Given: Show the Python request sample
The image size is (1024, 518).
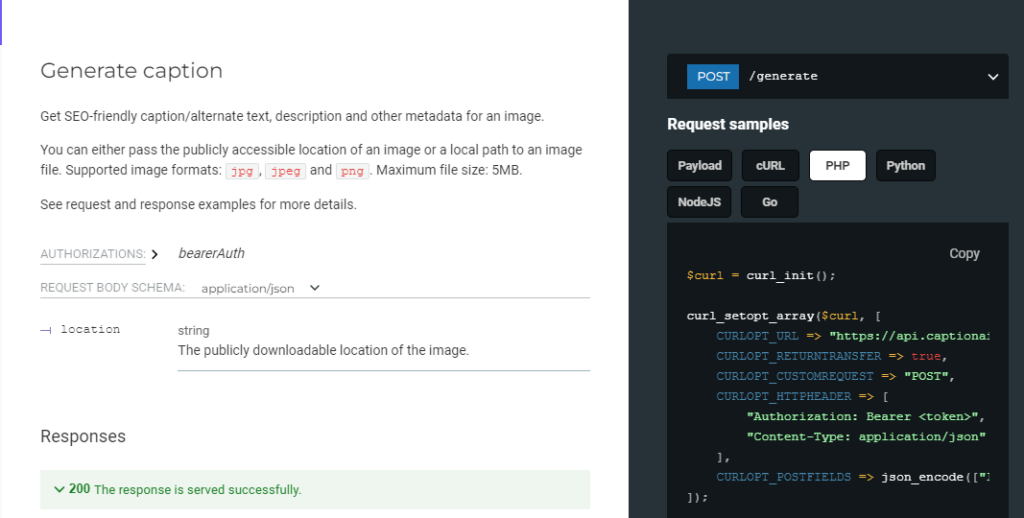Looking at the screenshot, I should (905, 166).
